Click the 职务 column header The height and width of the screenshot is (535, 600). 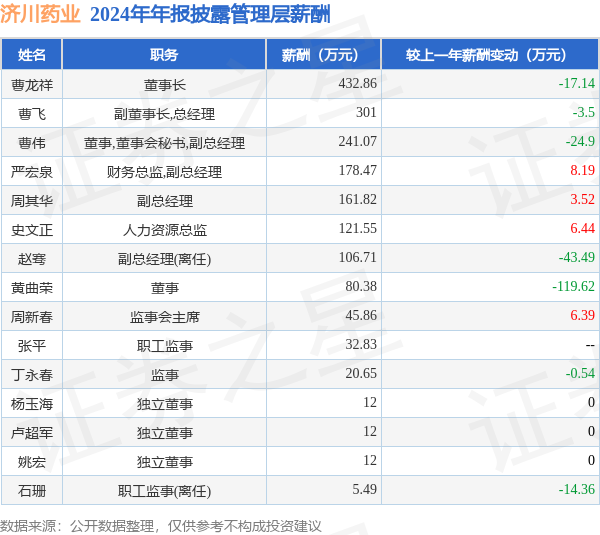point(164,55)
